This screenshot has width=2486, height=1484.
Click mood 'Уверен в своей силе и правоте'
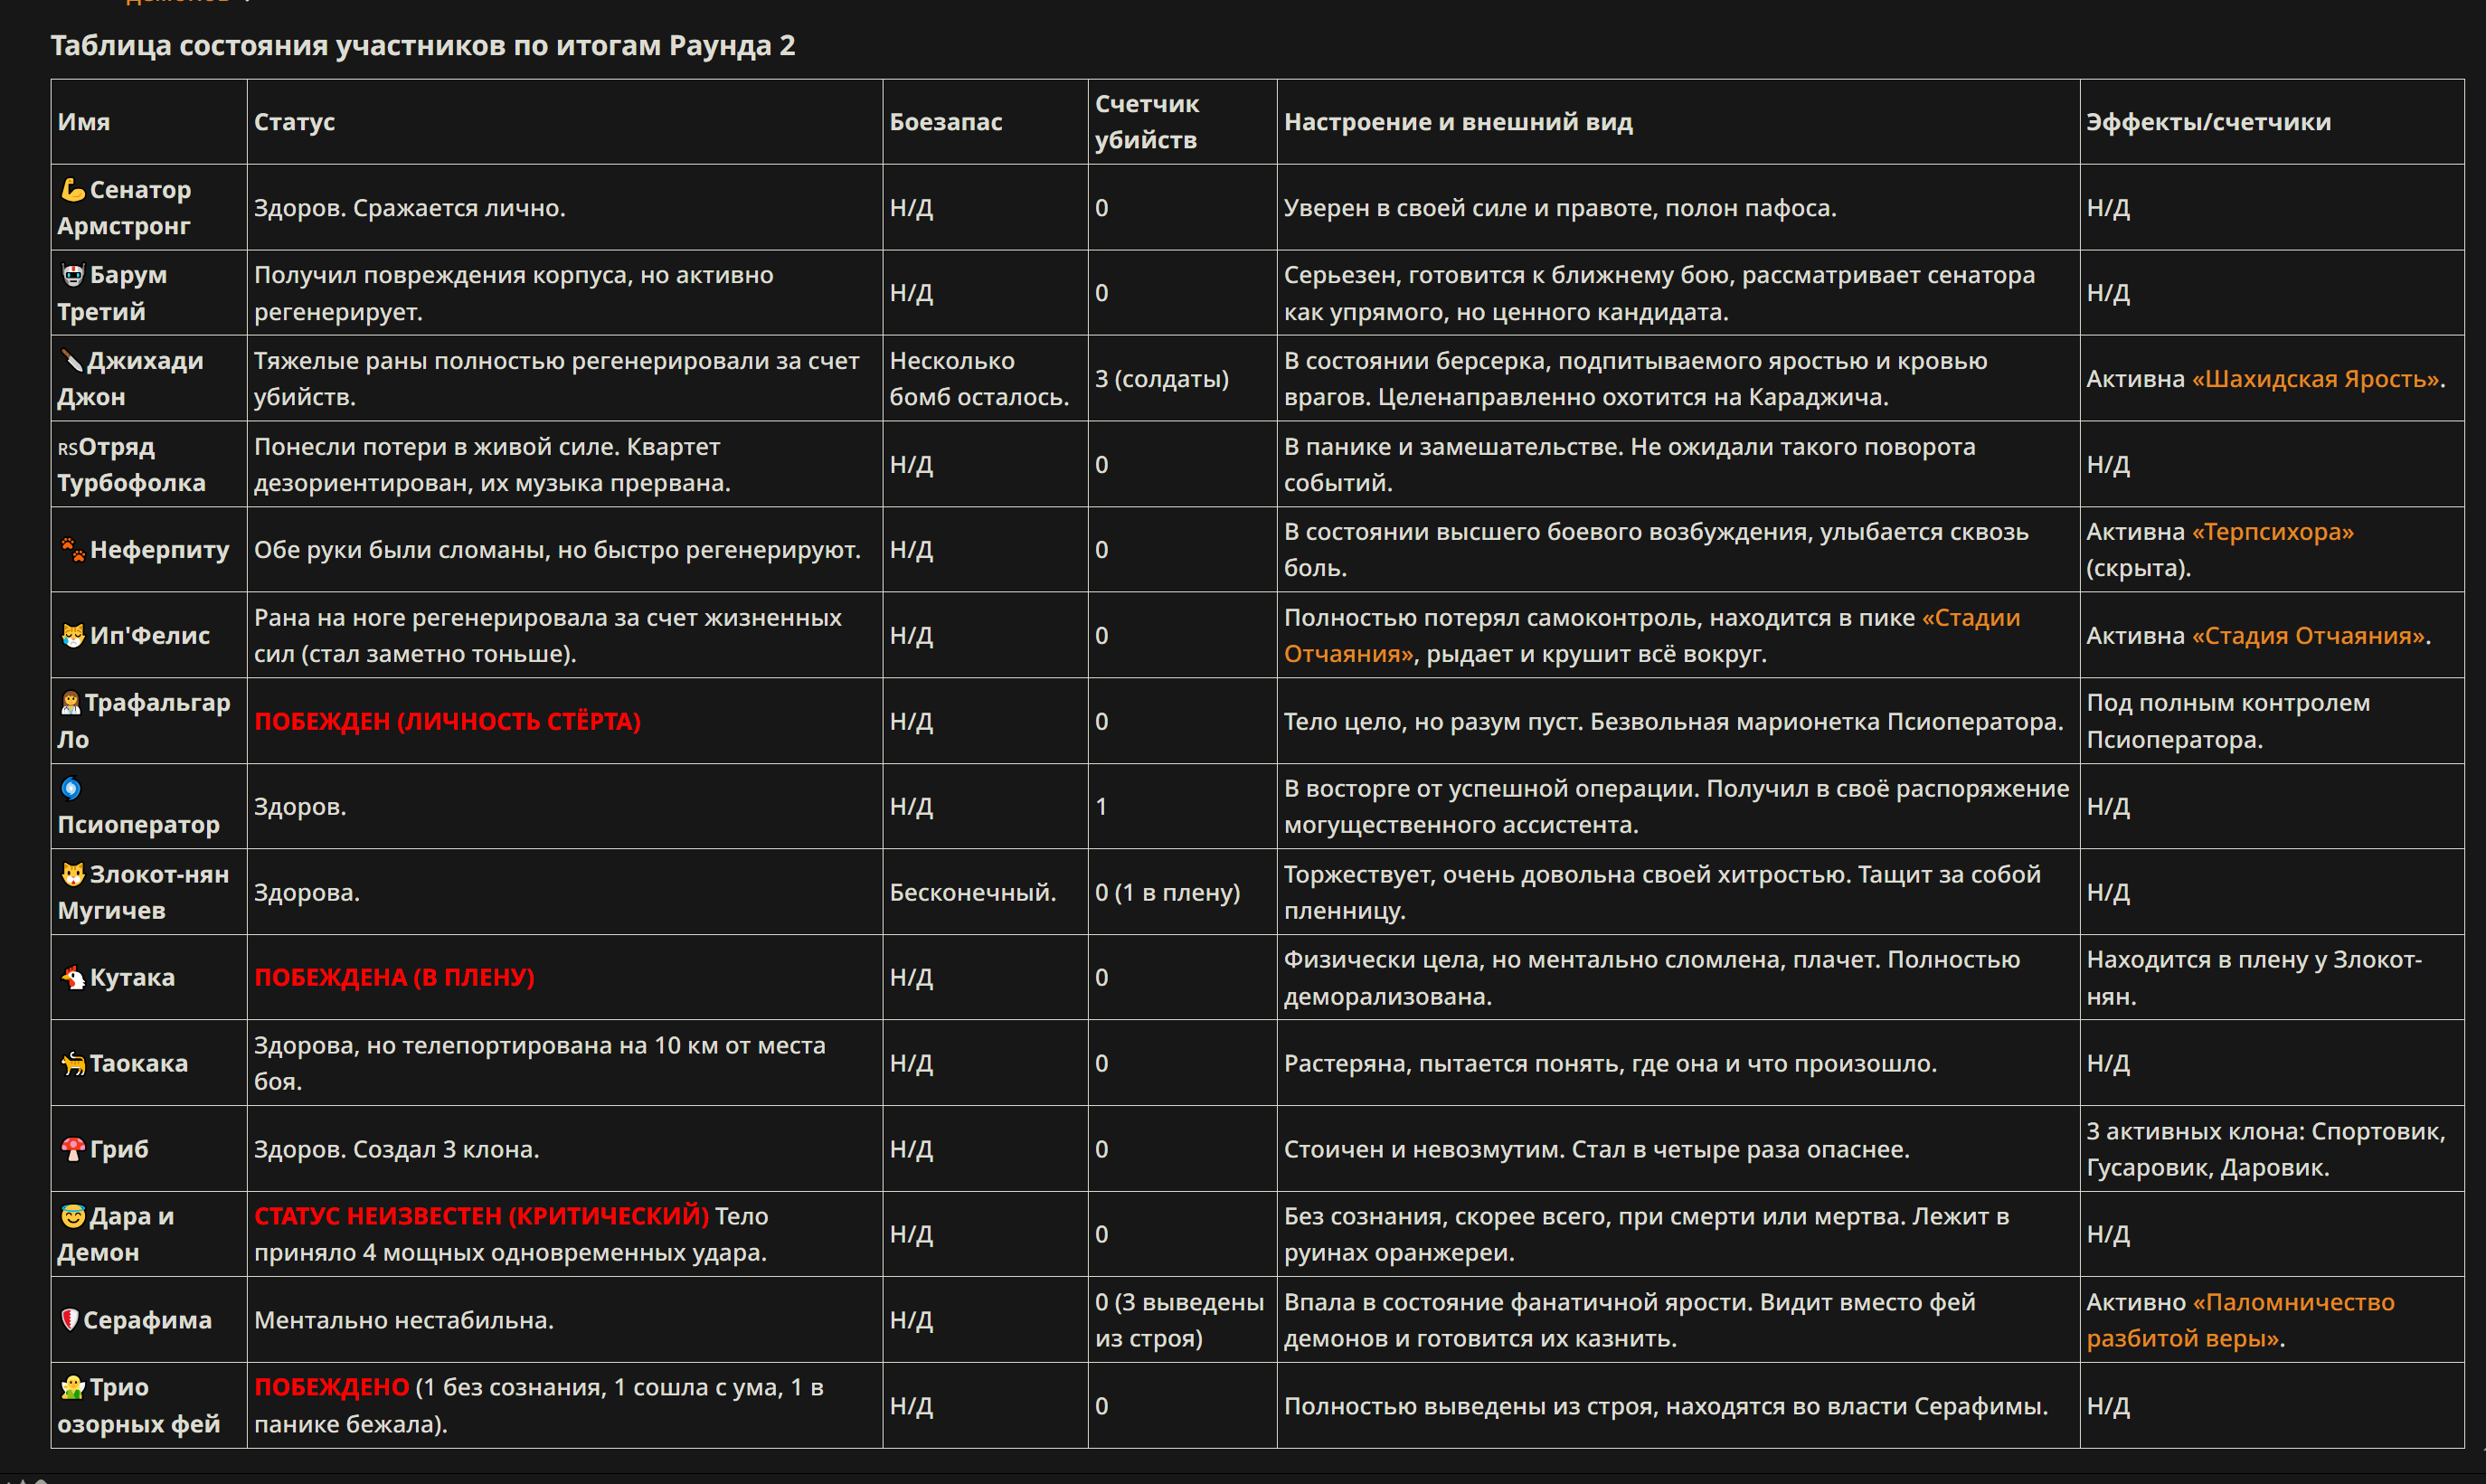[x=1560, y=208]
